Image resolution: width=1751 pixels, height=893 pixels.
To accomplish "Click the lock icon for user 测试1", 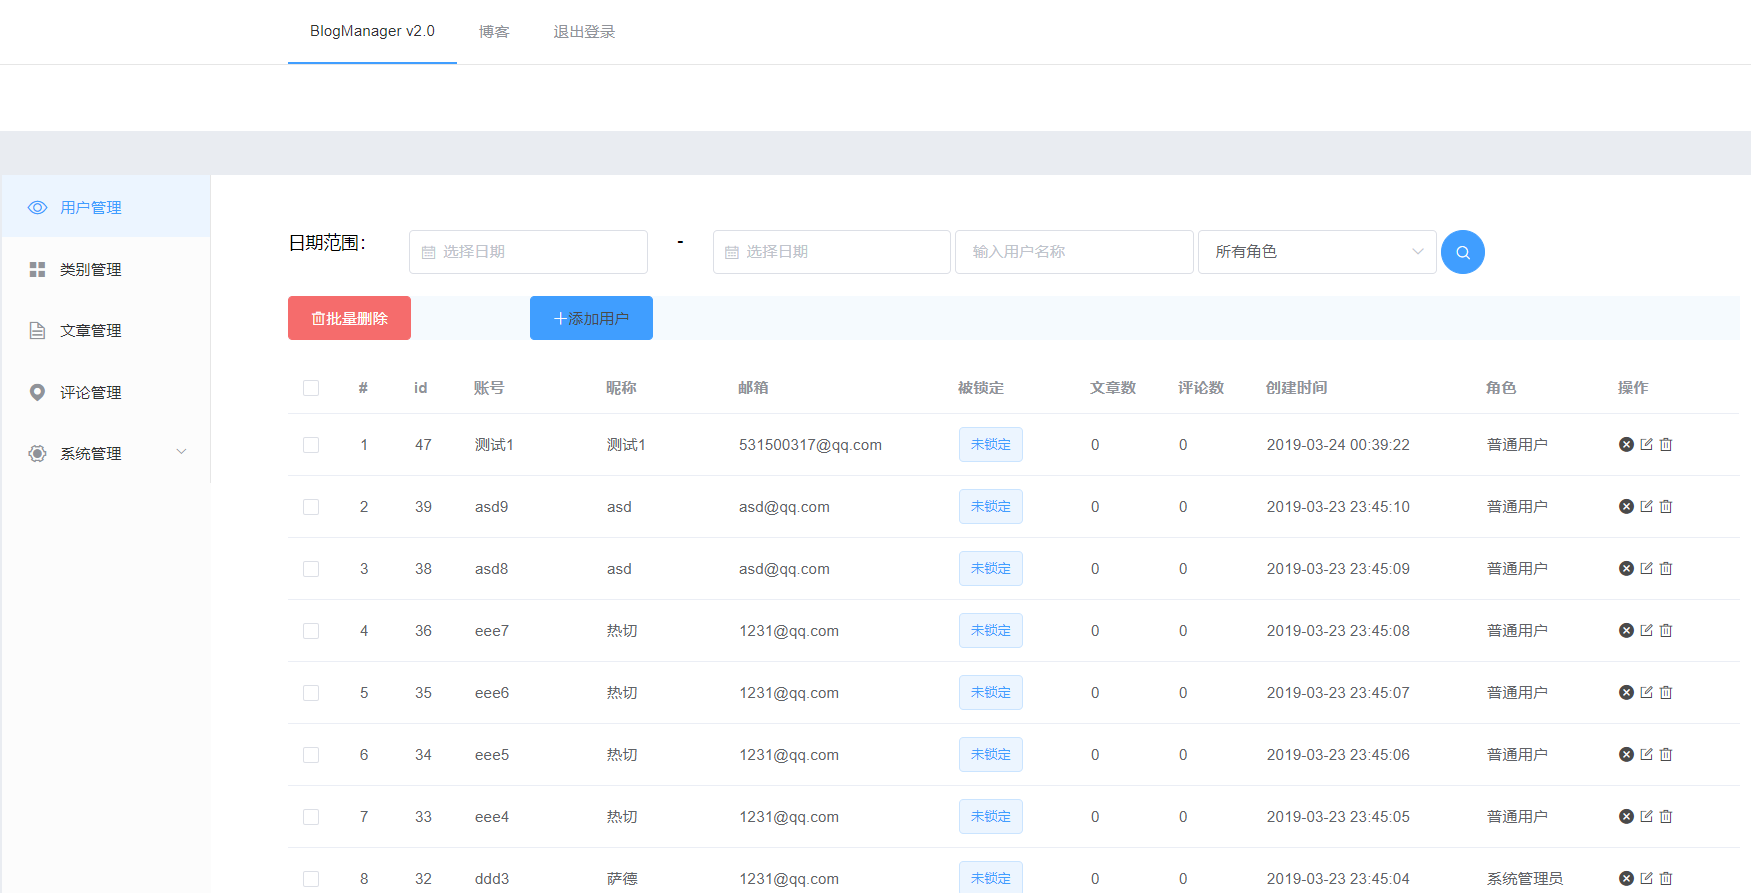I will pyautogui.click(x=1626, y=444).
